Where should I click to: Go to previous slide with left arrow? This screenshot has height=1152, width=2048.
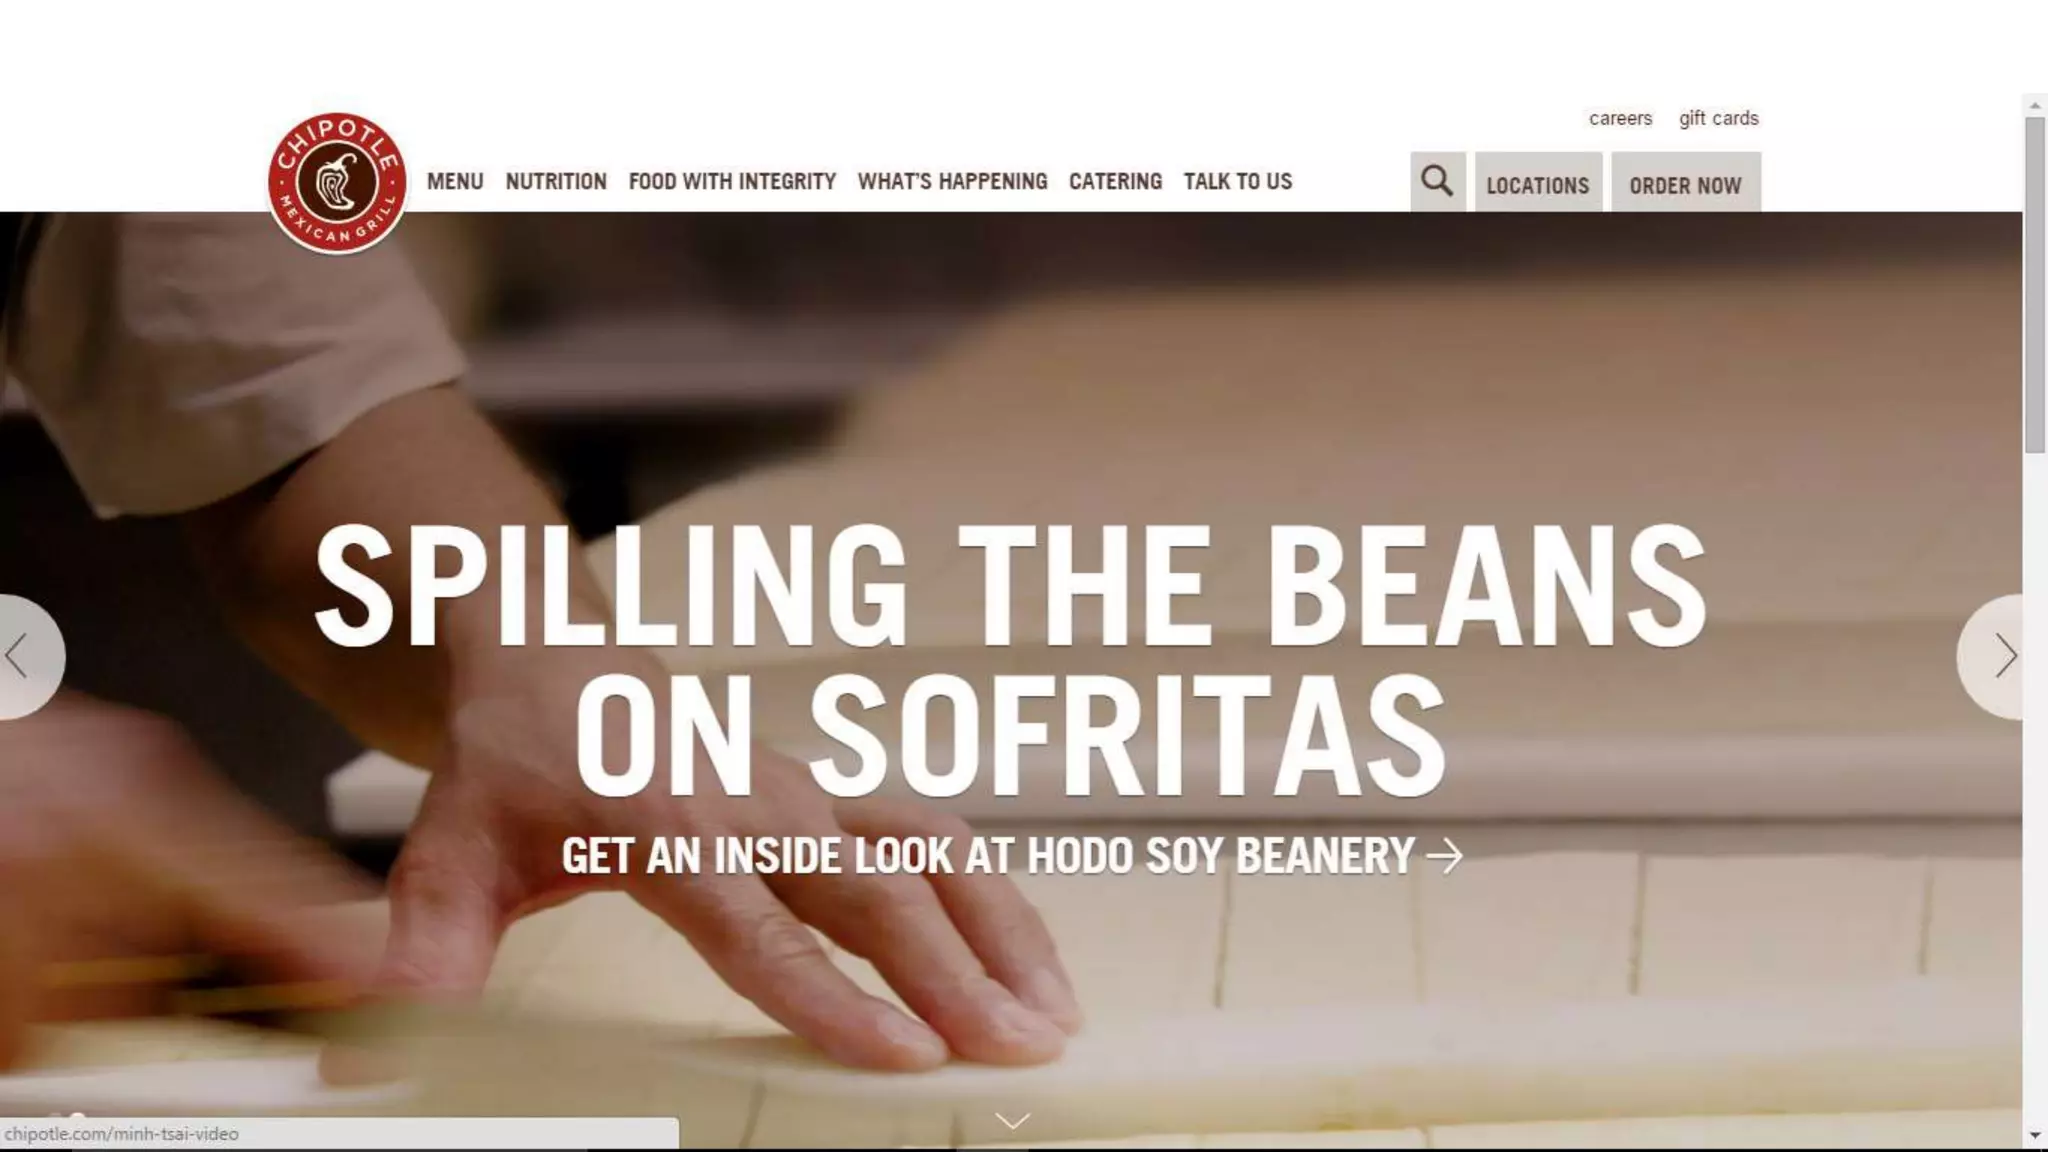pos(29,657)
